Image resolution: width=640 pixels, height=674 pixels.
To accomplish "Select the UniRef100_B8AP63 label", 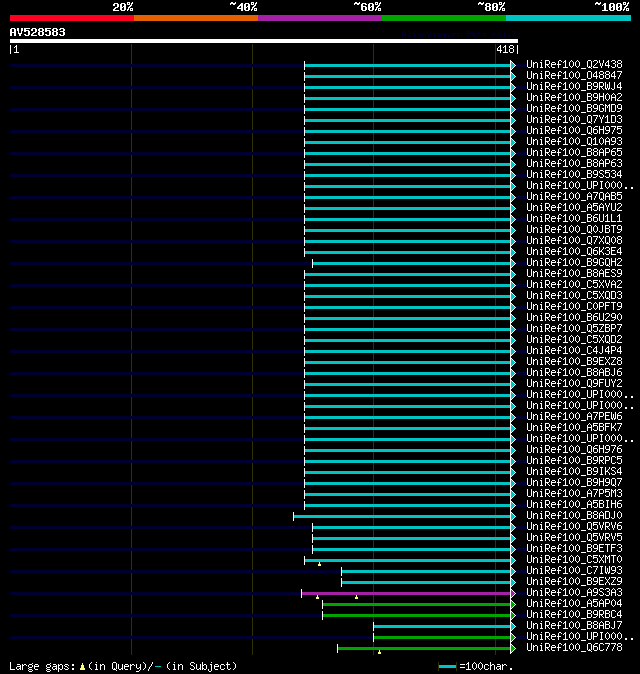I will pos(574,163).
